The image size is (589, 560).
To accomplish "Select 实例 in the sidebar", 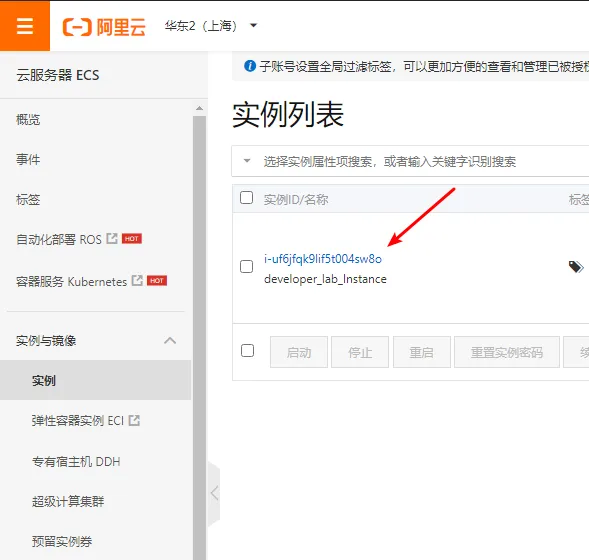I will pyautogui.click(x=95, y=380).
